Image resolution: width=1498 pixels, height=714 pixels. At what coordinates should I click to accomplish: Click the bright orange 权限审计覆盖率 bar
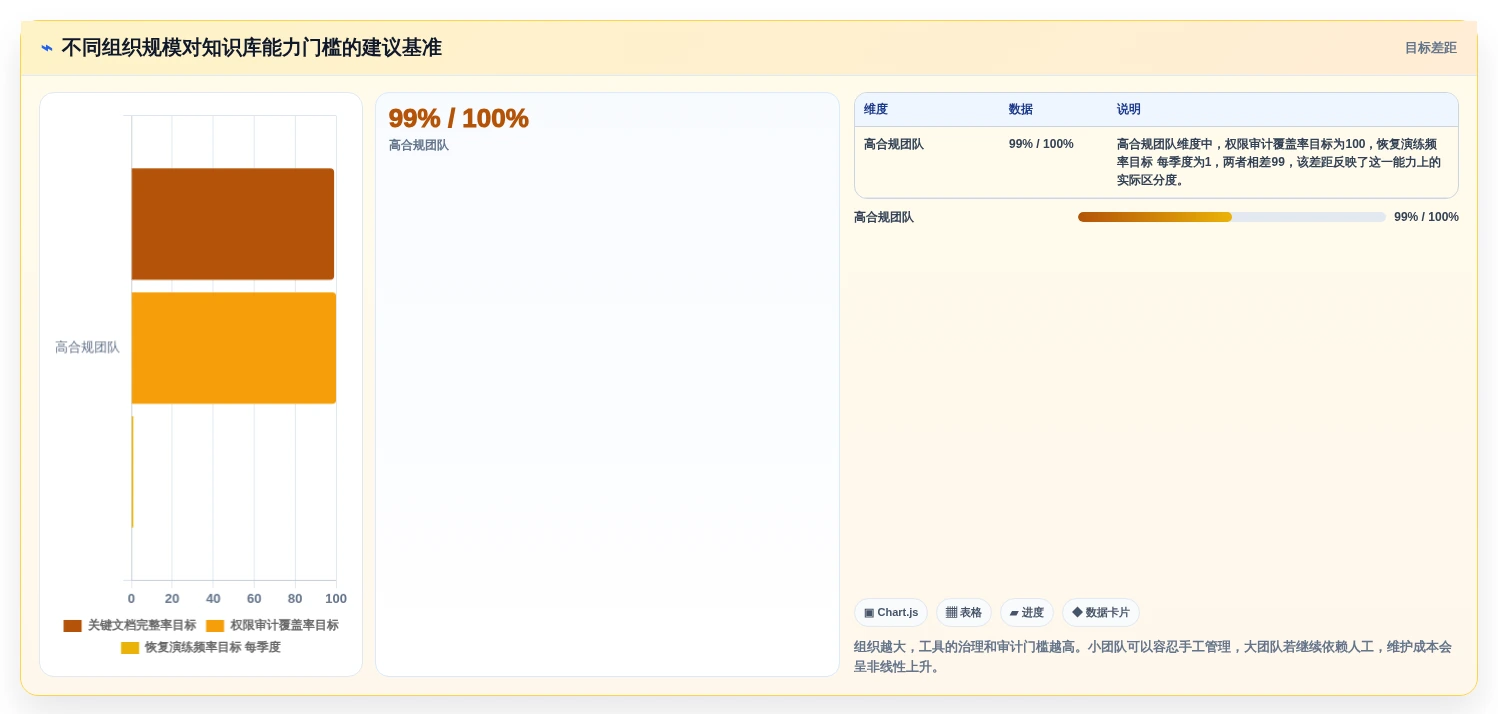234,348
